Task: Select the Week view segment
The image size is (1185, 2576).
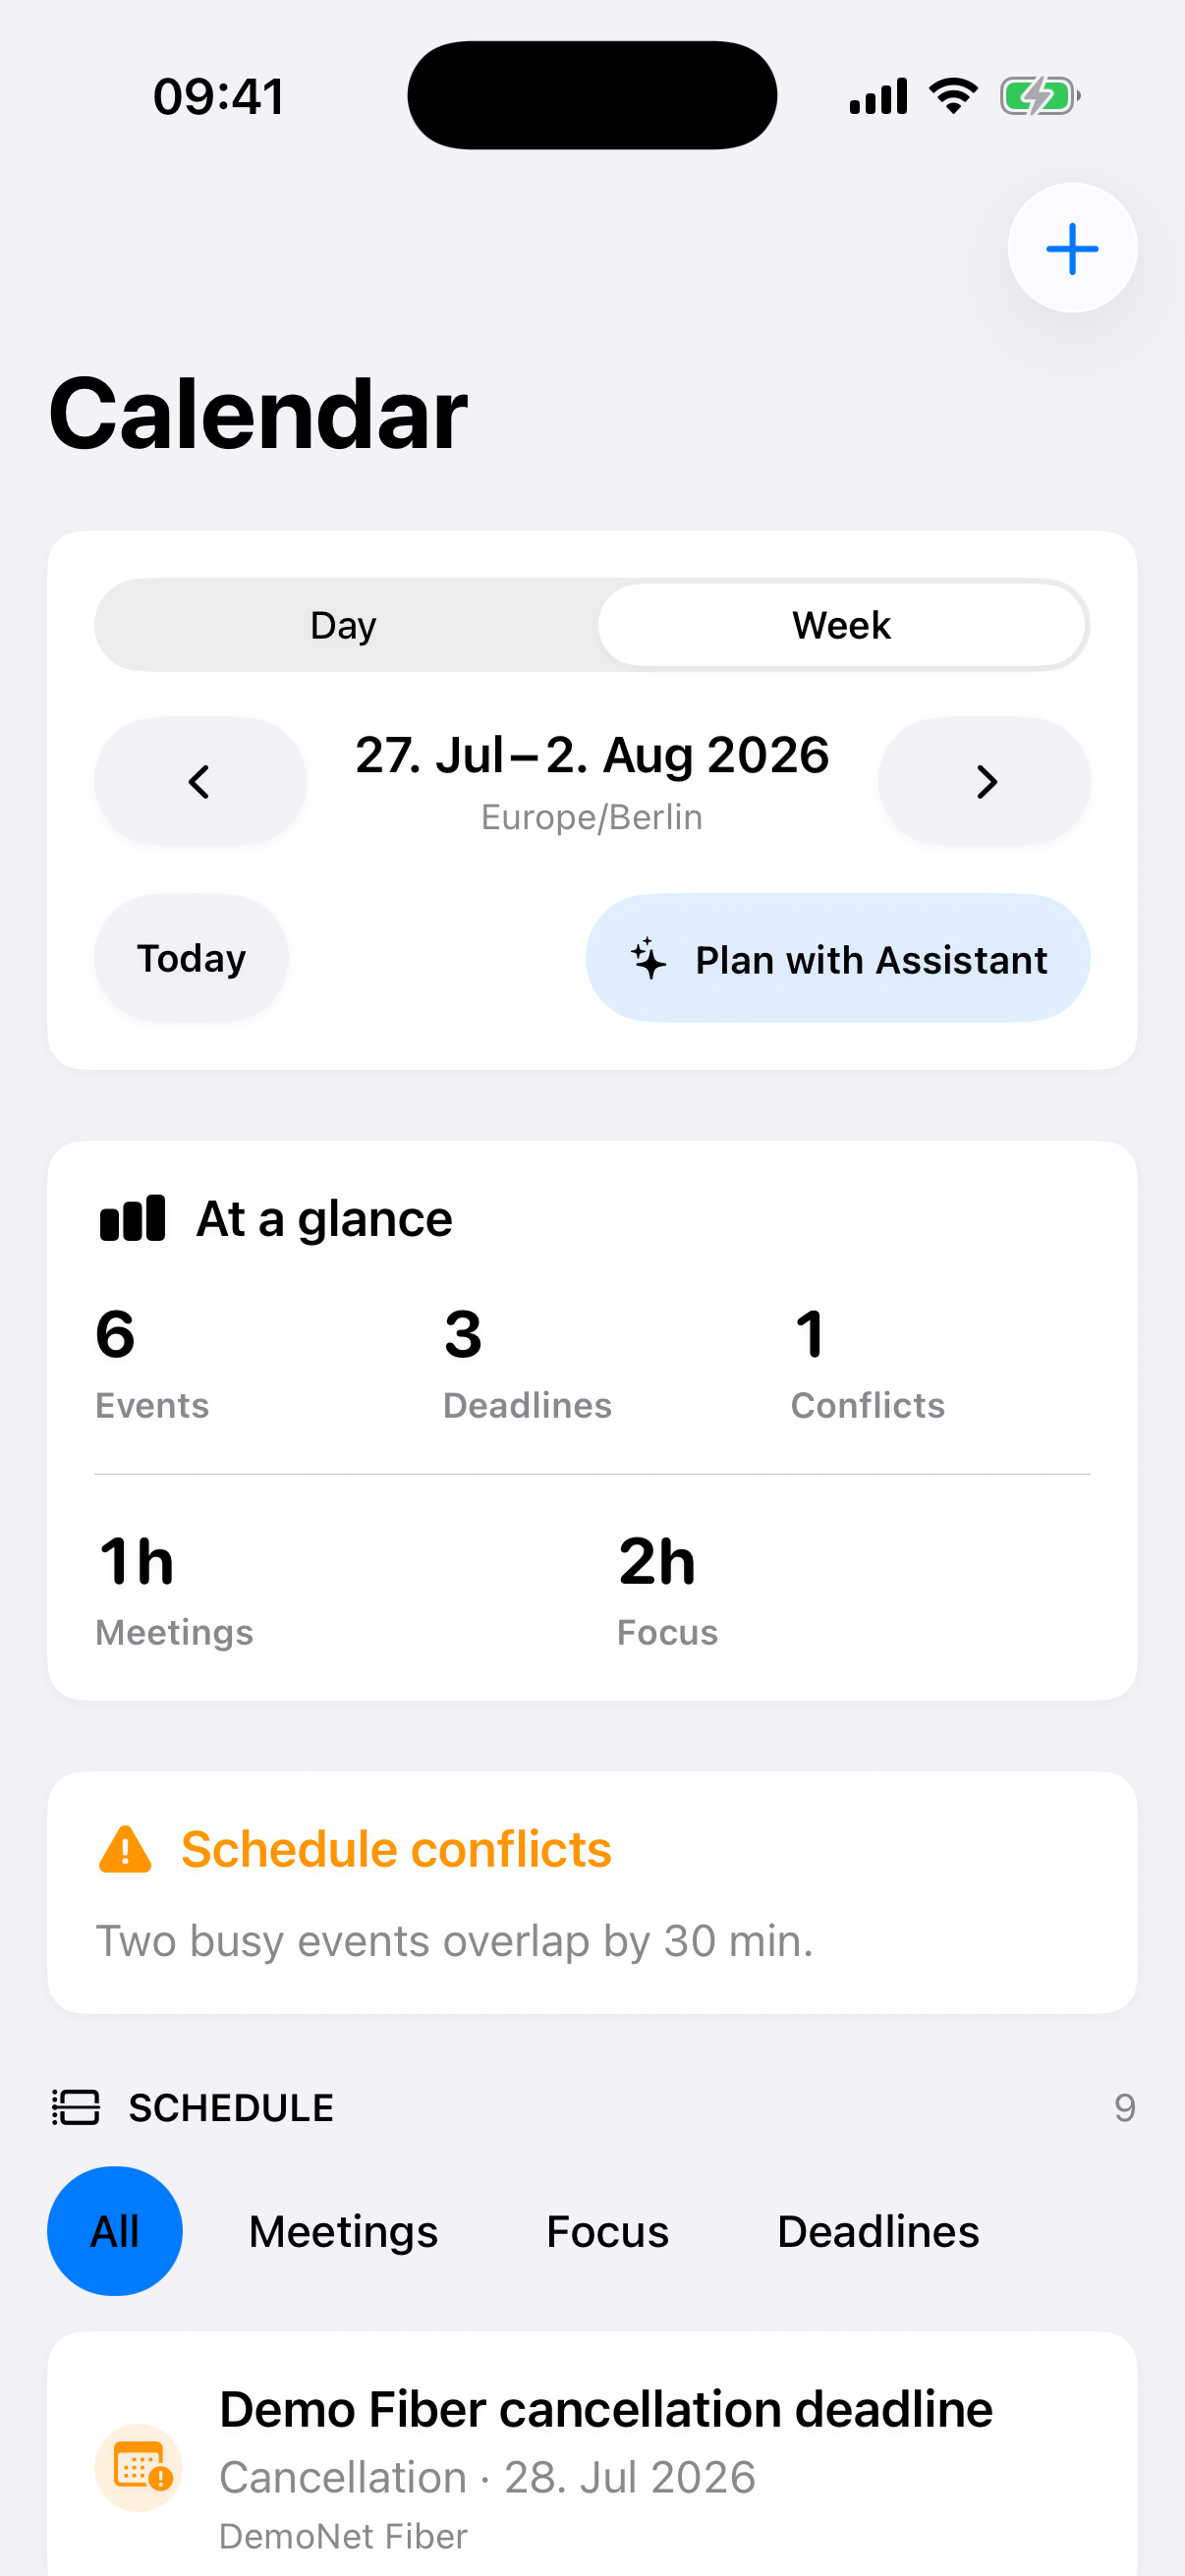Action: (842, 625)
